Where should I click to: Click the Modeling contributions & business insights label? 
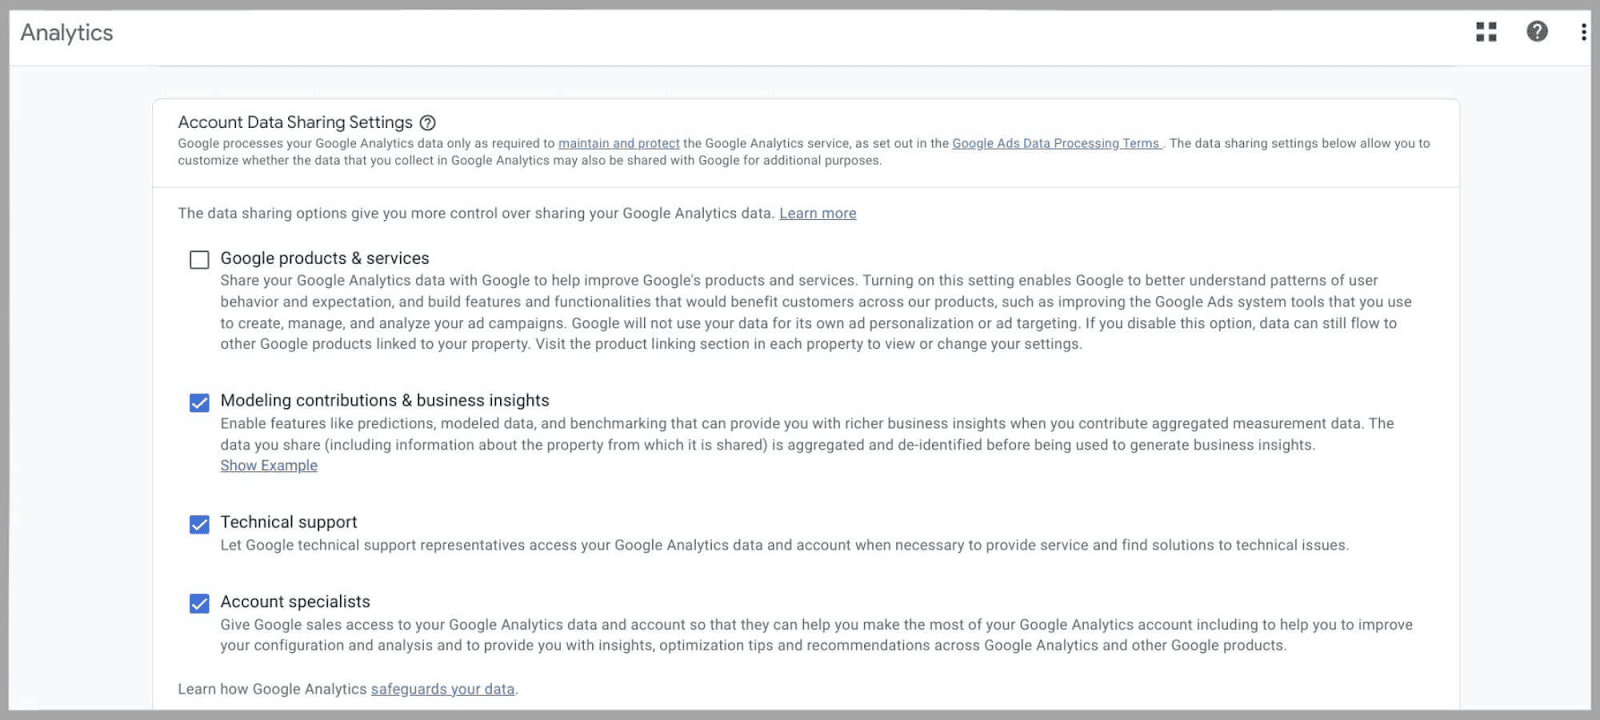click(384, 401)
